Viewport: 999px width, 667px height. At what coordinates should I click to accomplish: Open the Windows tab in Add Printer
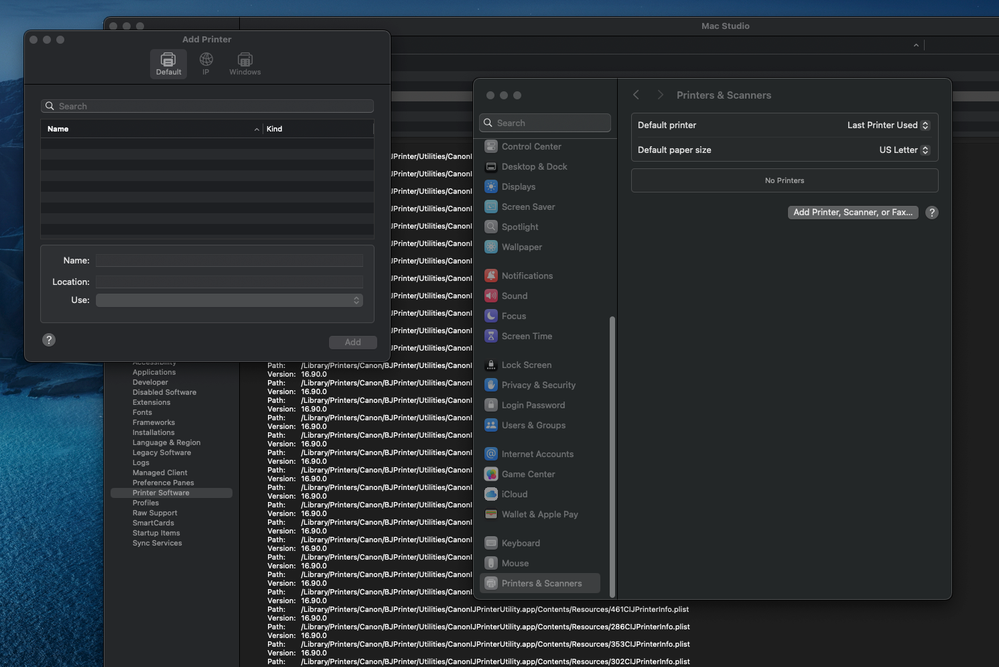click(x=245, y=64)
